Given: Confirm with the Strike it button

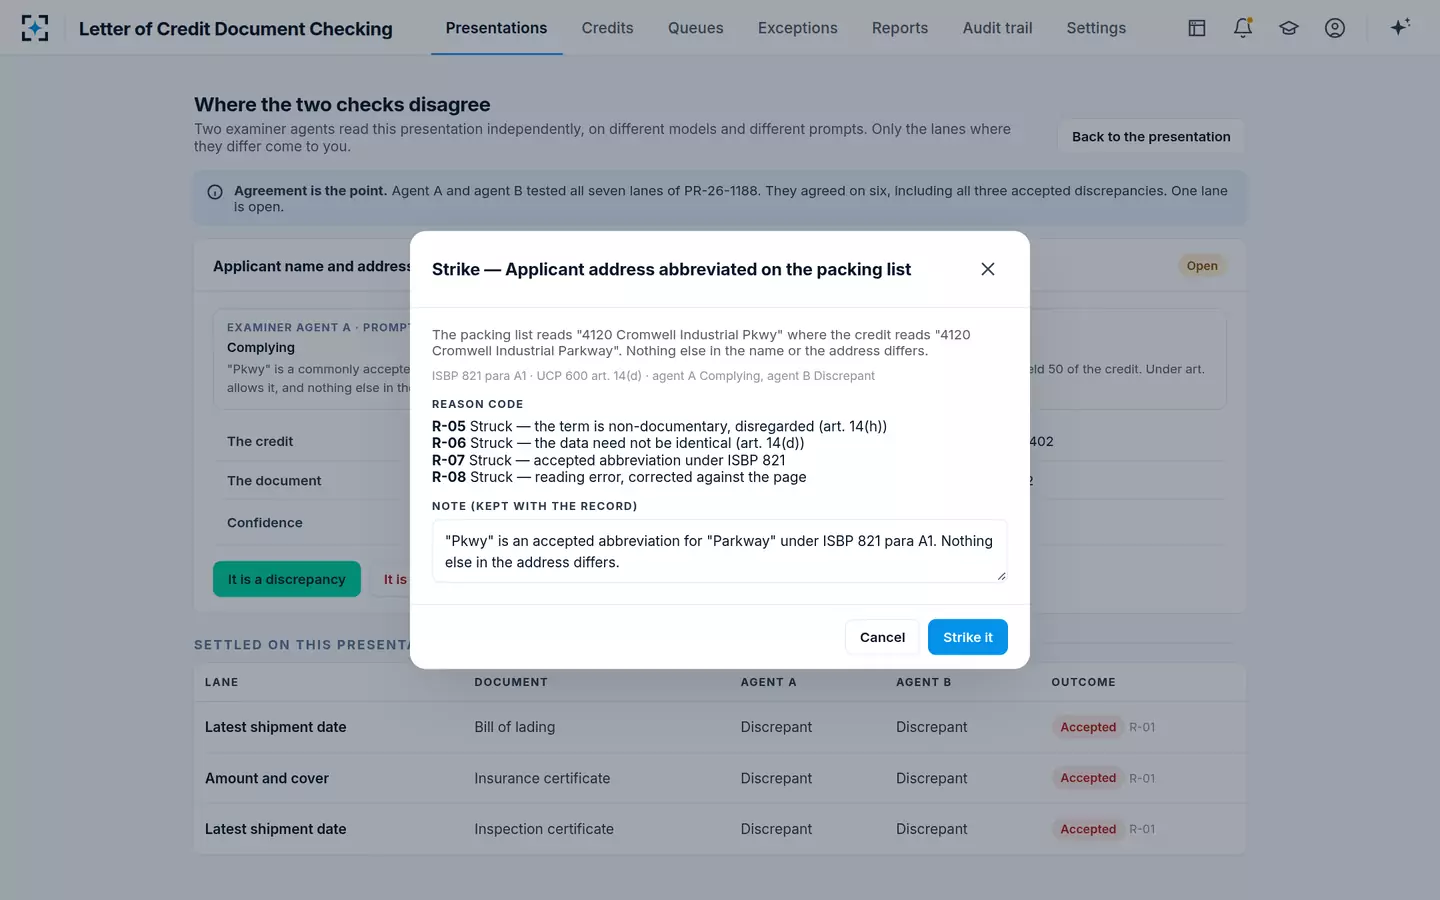Looking at the screenshot, I should 967,637.
